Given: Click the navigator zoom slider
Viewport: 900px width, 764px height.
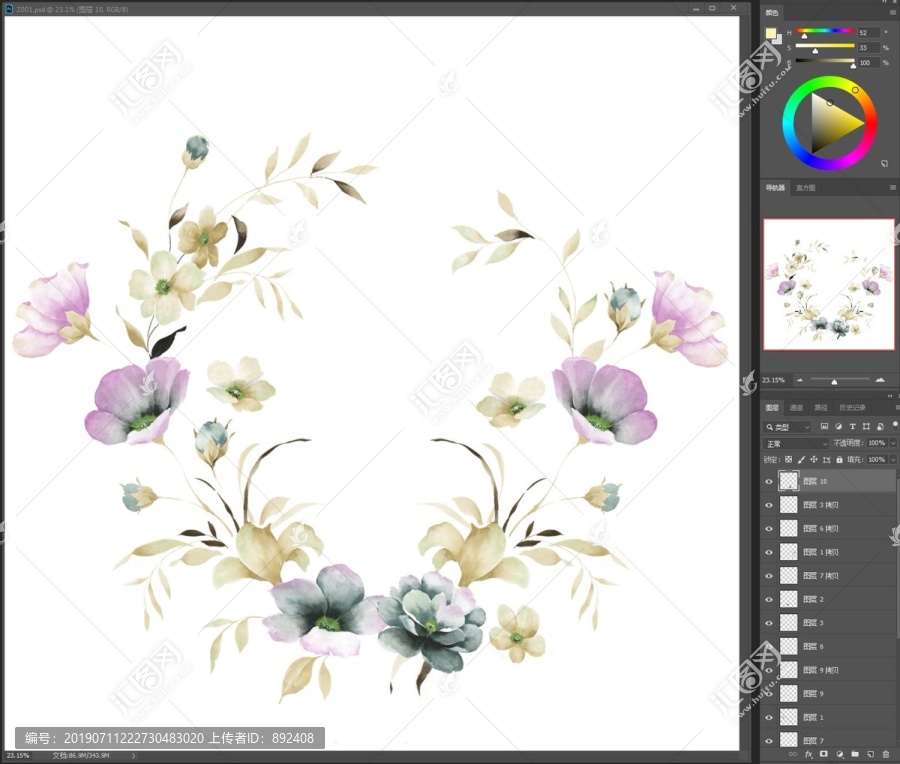Looking at the screenshot, I should [x=839, y=380].
